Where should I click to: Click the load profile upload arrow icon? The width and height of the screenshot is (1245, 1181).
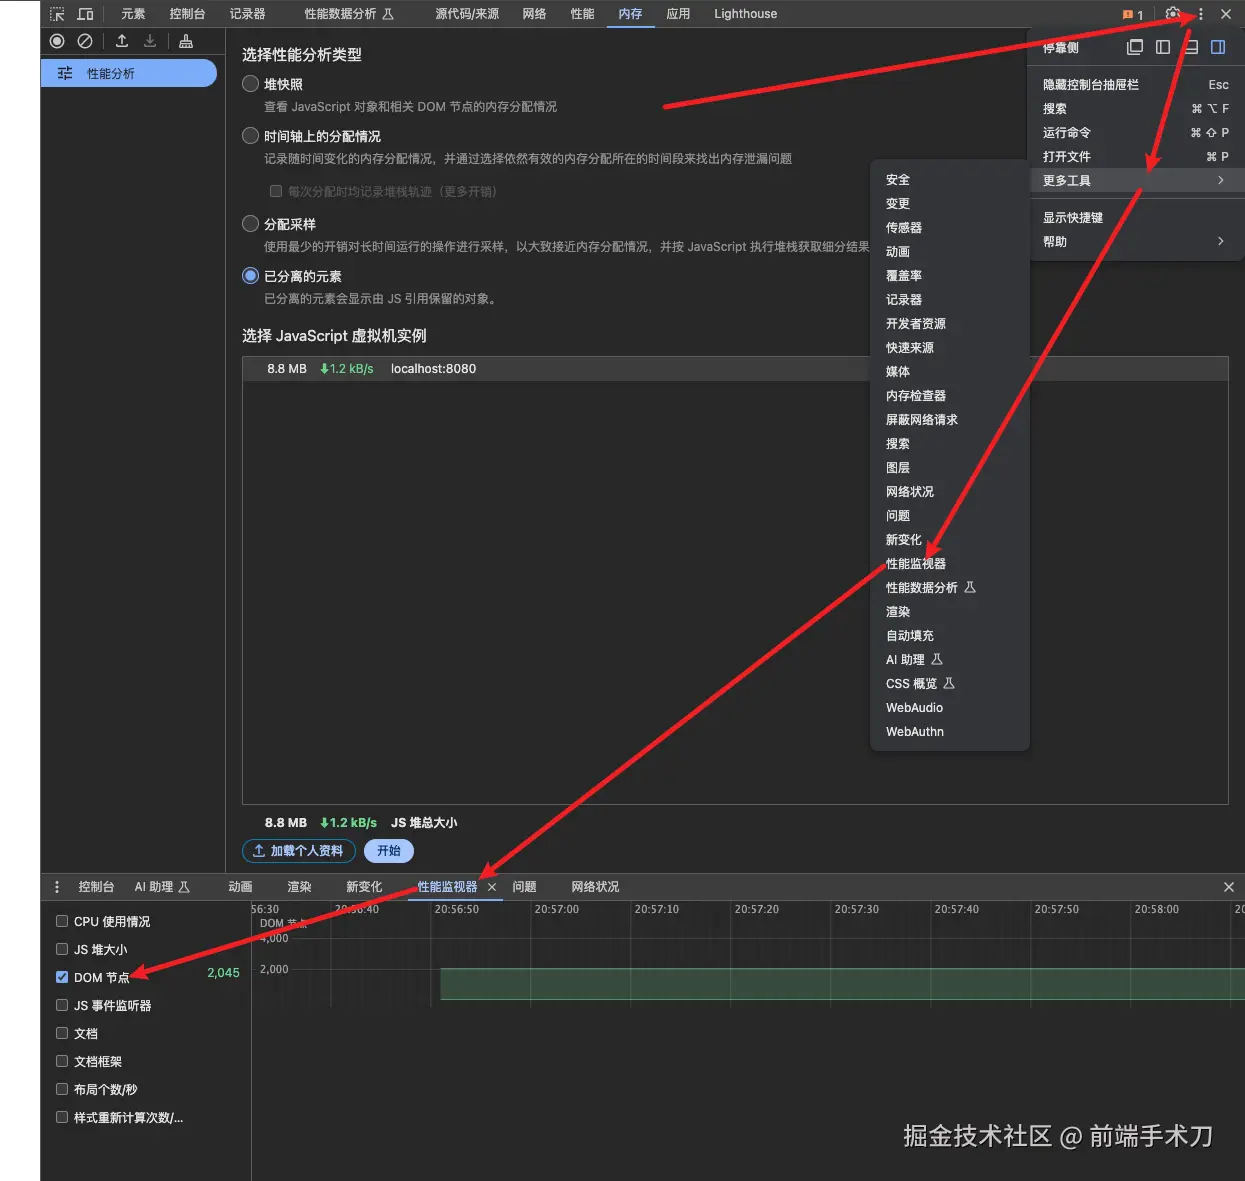(x=122, y=41)
